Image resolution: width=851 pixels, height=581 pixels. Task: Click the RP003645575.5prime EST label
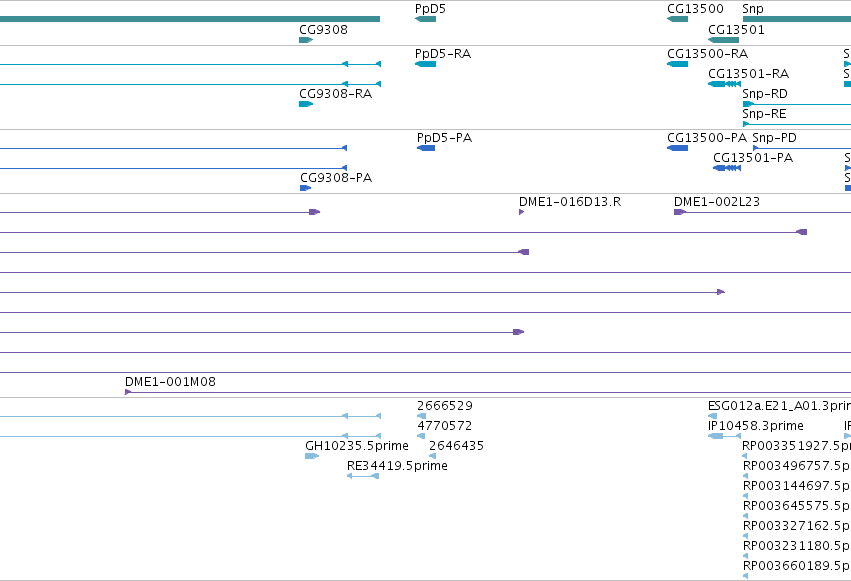pos(797,506)
